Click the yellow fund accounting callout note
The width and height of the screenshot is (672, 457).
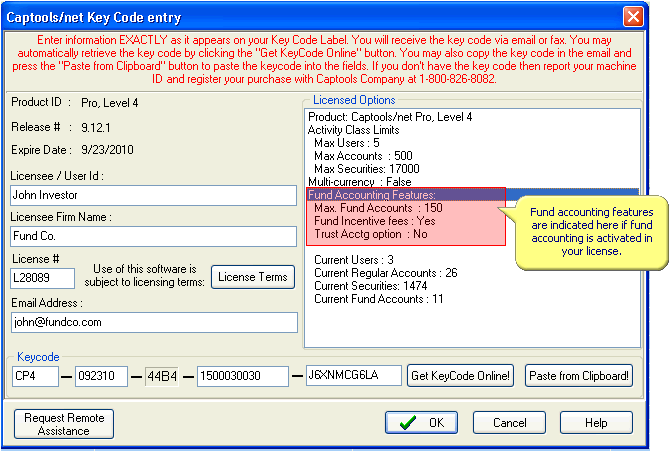tap(591, 232)
